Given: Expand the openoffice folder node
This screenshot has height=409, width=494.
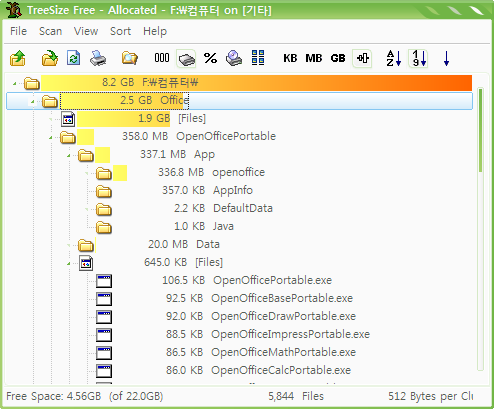Looking at the screenshot, I should coord(87,173).
